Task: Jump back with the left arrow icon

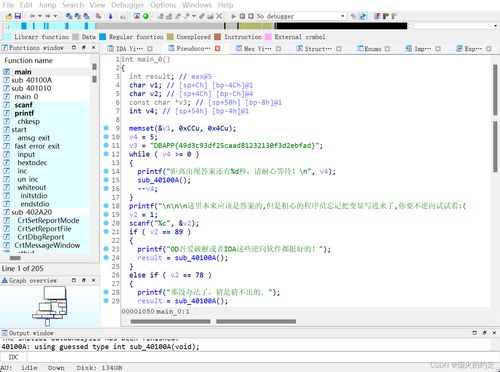Action: pos(32,16)
